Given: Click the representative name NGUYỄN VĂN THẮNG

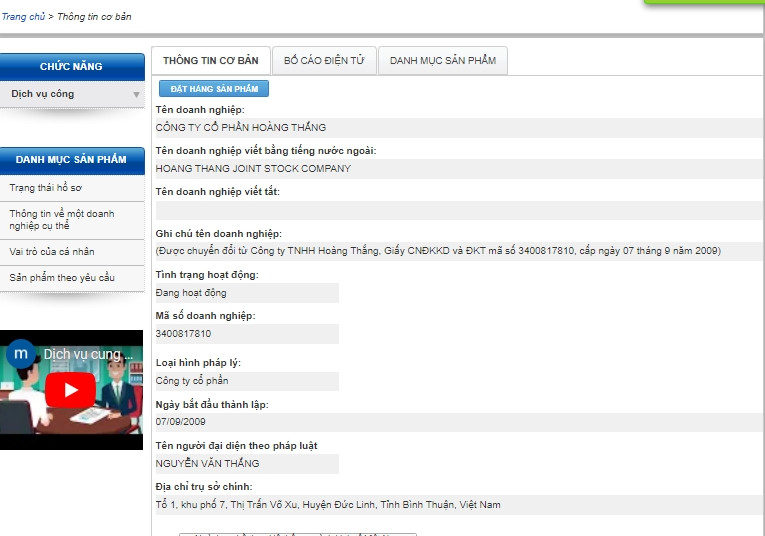Looking at the screenshot, I should 208,464.
